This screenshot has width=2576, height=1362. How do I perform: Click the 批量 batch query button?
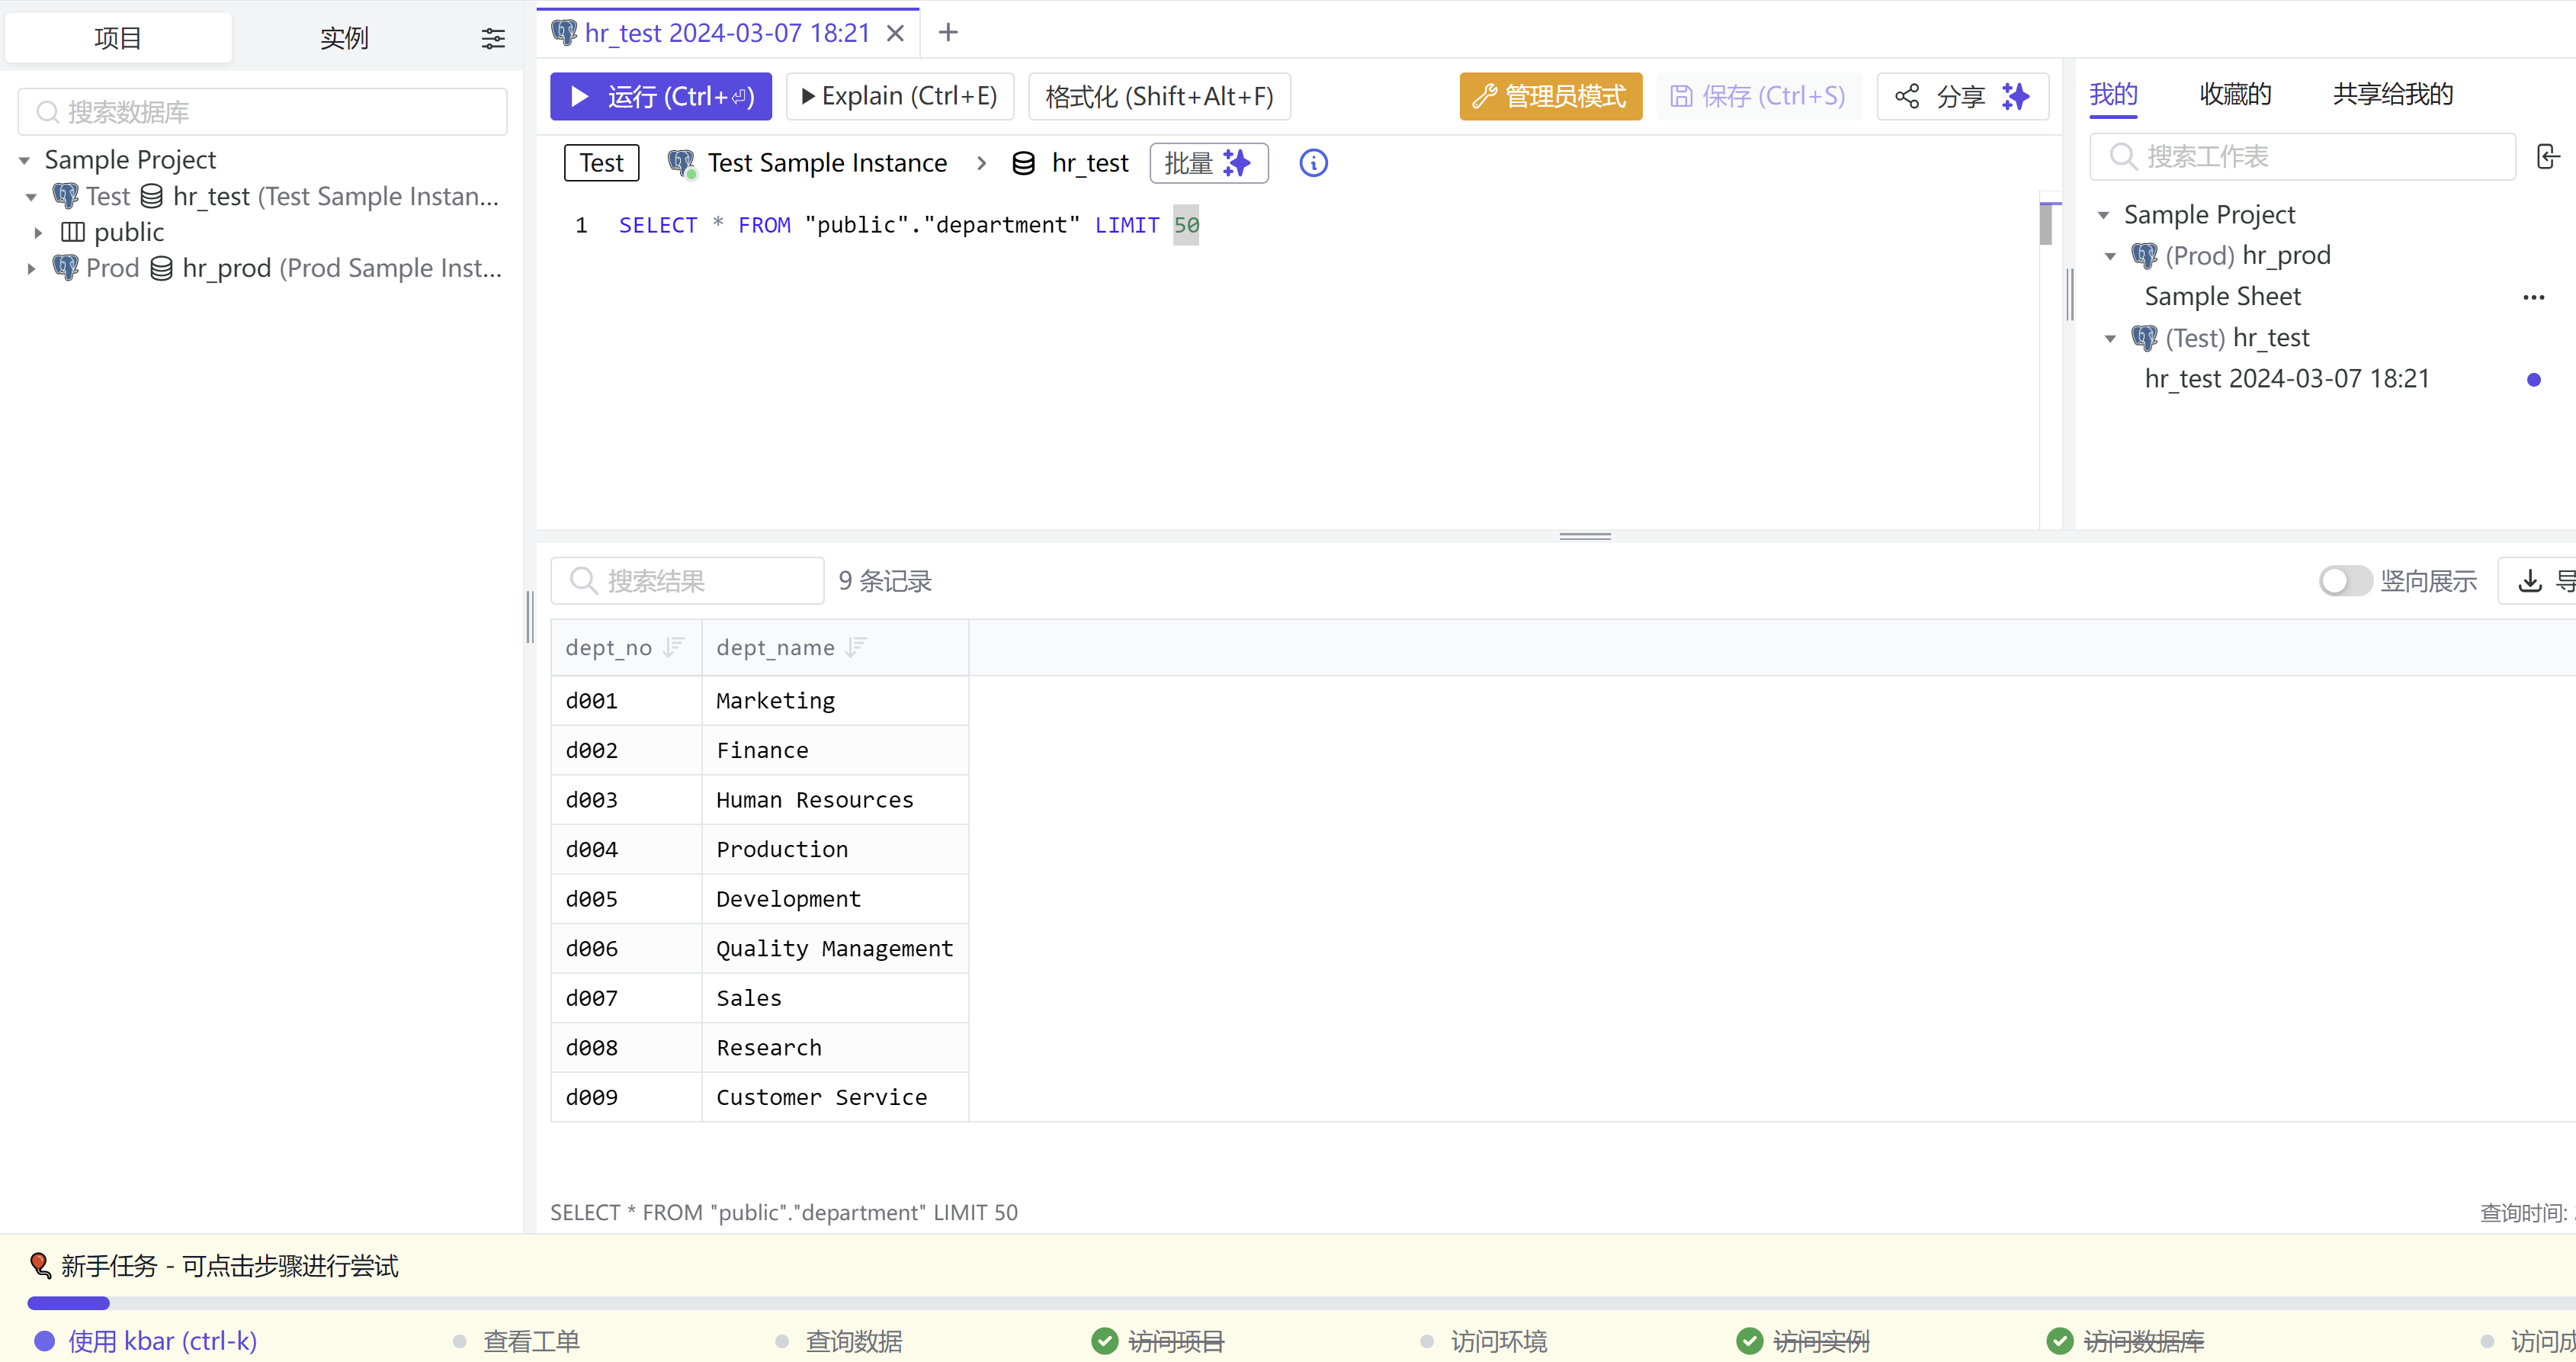click(x=1208, y=163)
